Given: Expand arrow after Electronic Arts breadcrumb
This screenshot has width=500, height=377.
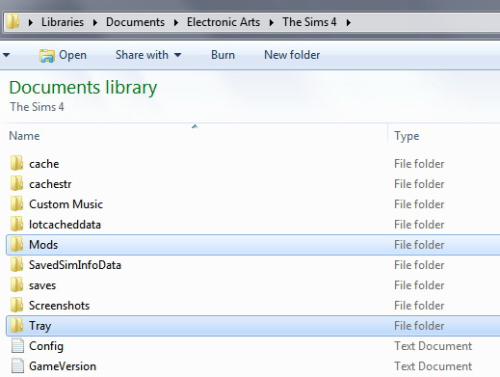Looking at the screenshot, I should [x=271, y=23].
